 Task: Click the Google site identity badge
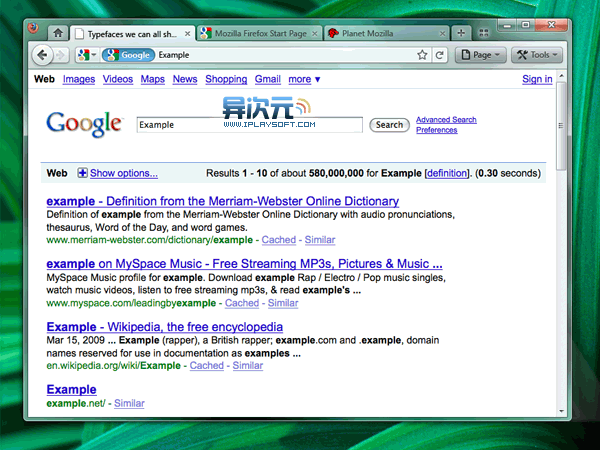(x=128, y=55)
